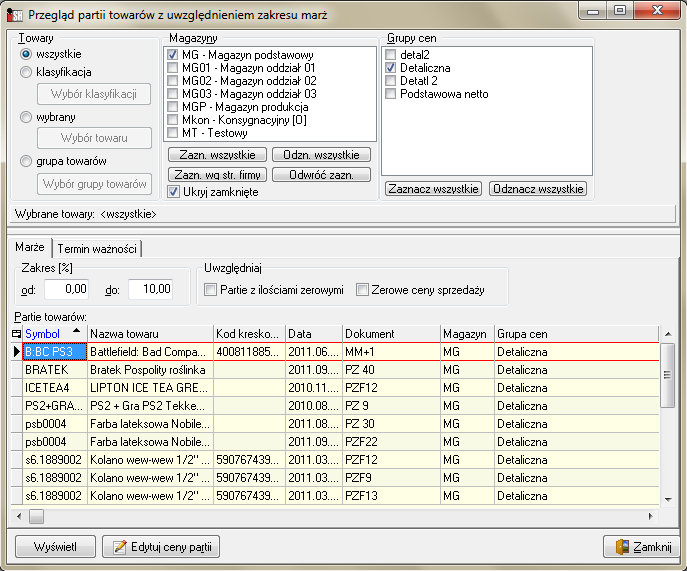Image resolution: width=687 pixels, height=571 pixels.
Task: Open the Marże tab
Action: click(30, 247)
